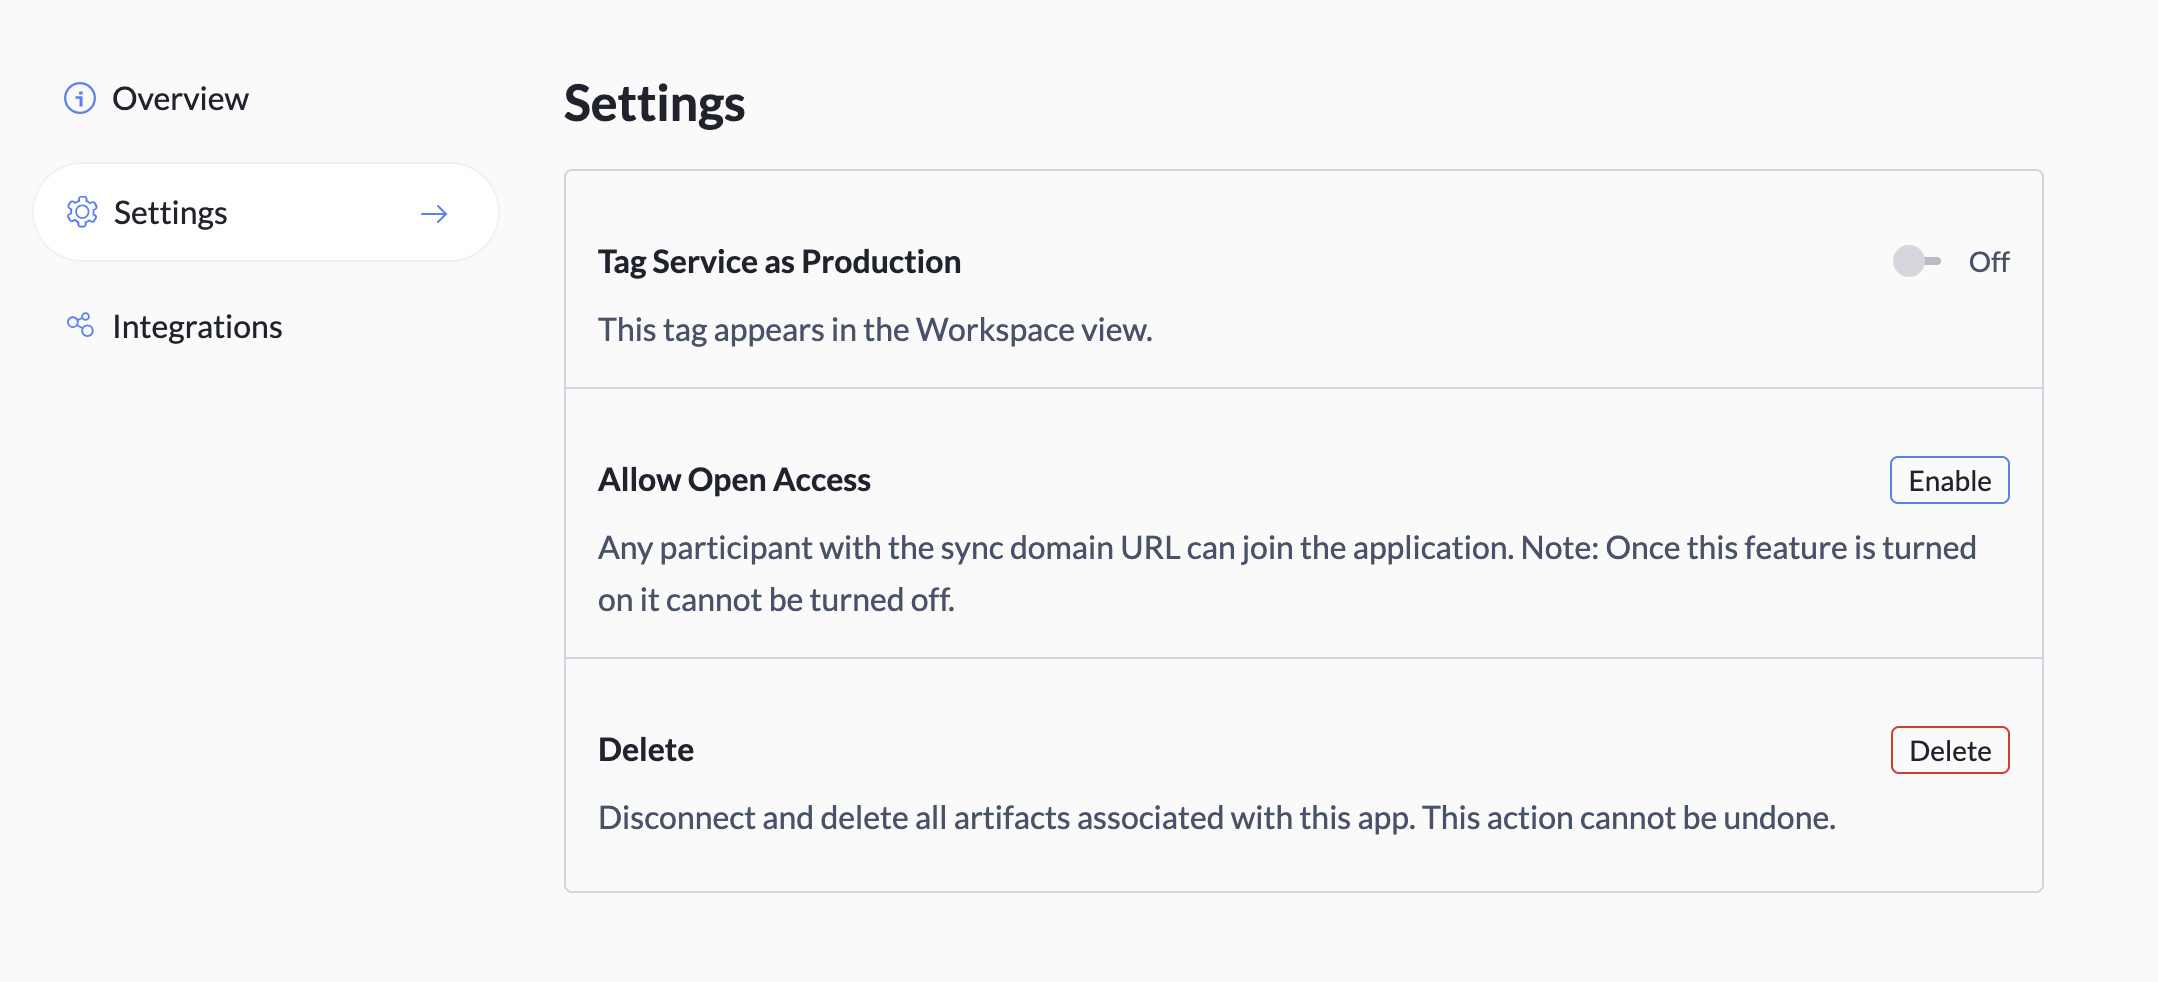Enable Allow Open Access
The width and height of the screenshot is (2158, 982).
tap(1948, 480)
